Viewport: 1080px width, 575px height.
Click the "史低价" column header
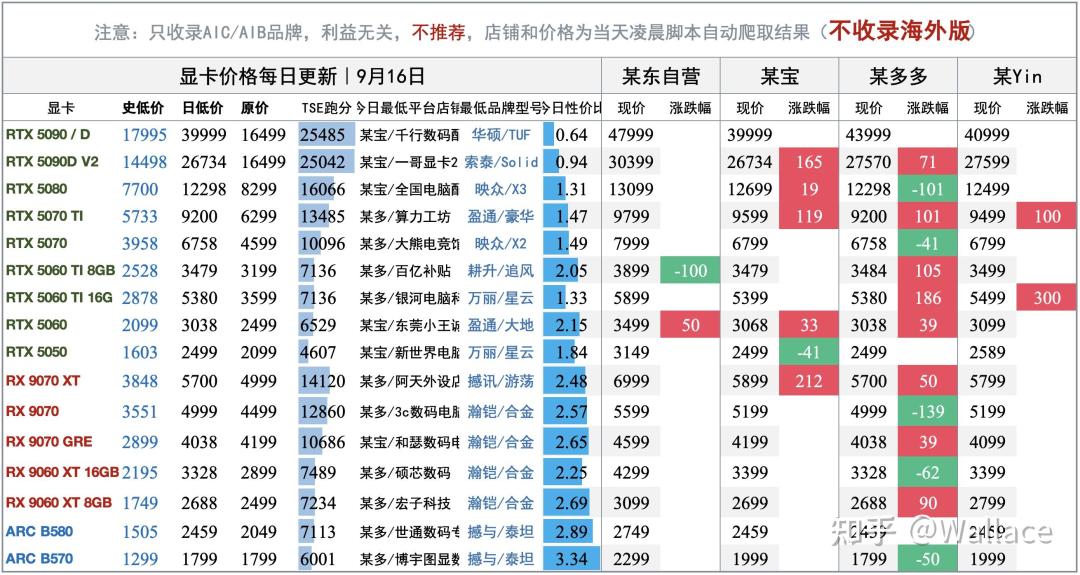(x=143, y=108)
